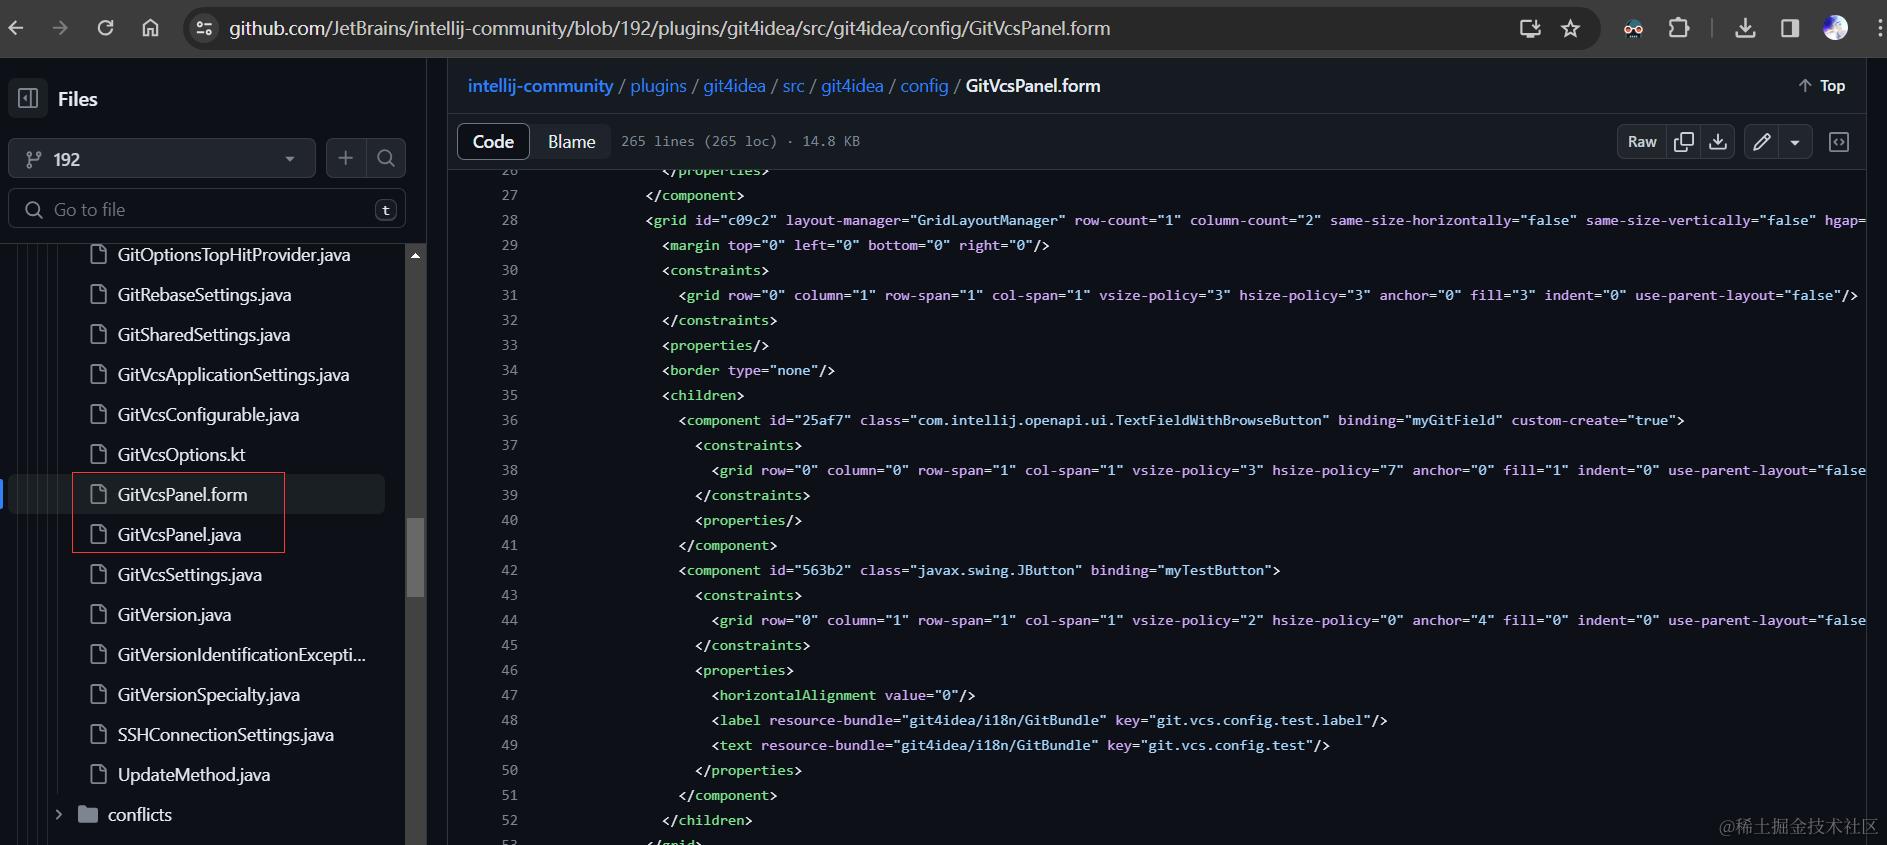Image resolution: width=1887 pixels, height=845 pixels.
Task: Open GitVersionSpecialty.java
Action: [208, 695]
